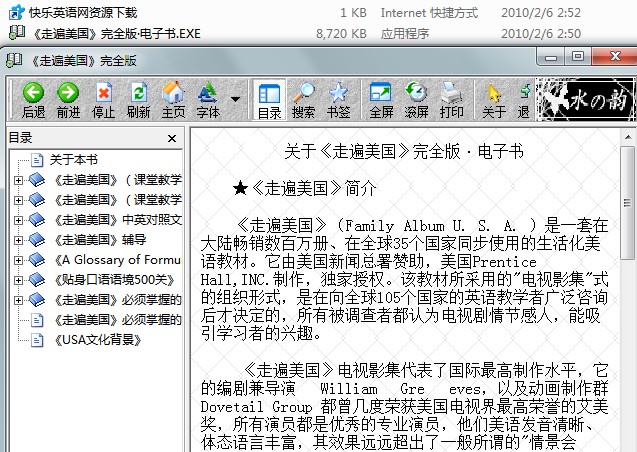Click scroll-up arrow of content scrollbar
This screenshot has height=452, width=637.
click(x=628, y=137)
